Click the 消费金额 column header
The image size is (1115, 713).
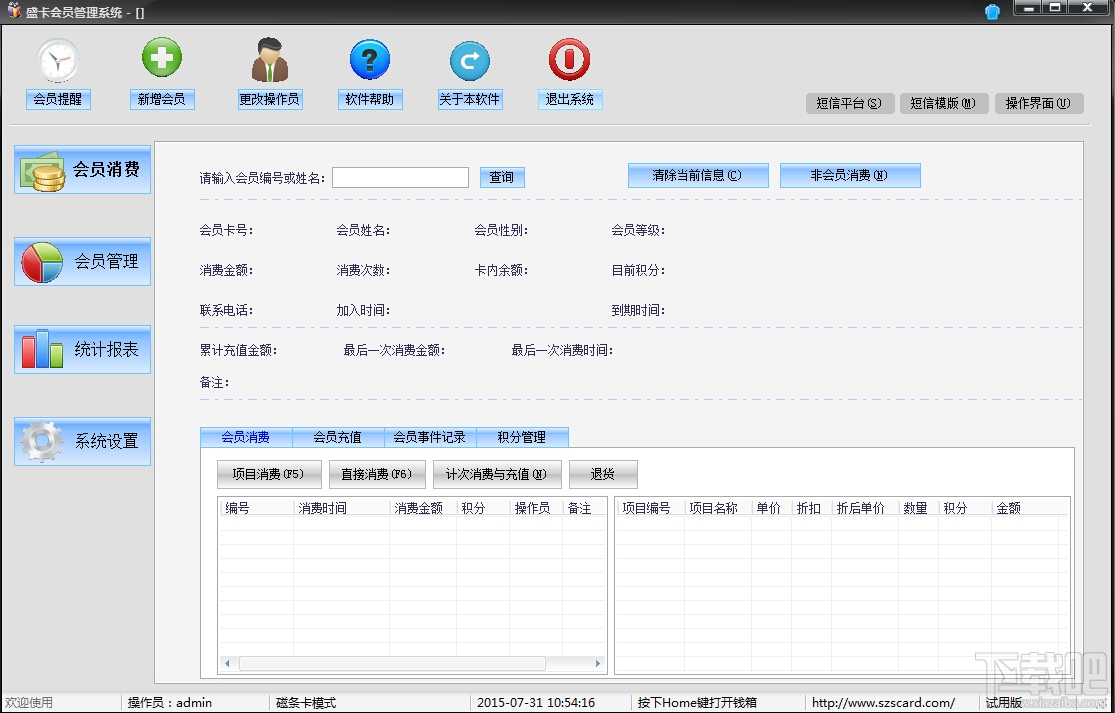pos(423,508)
